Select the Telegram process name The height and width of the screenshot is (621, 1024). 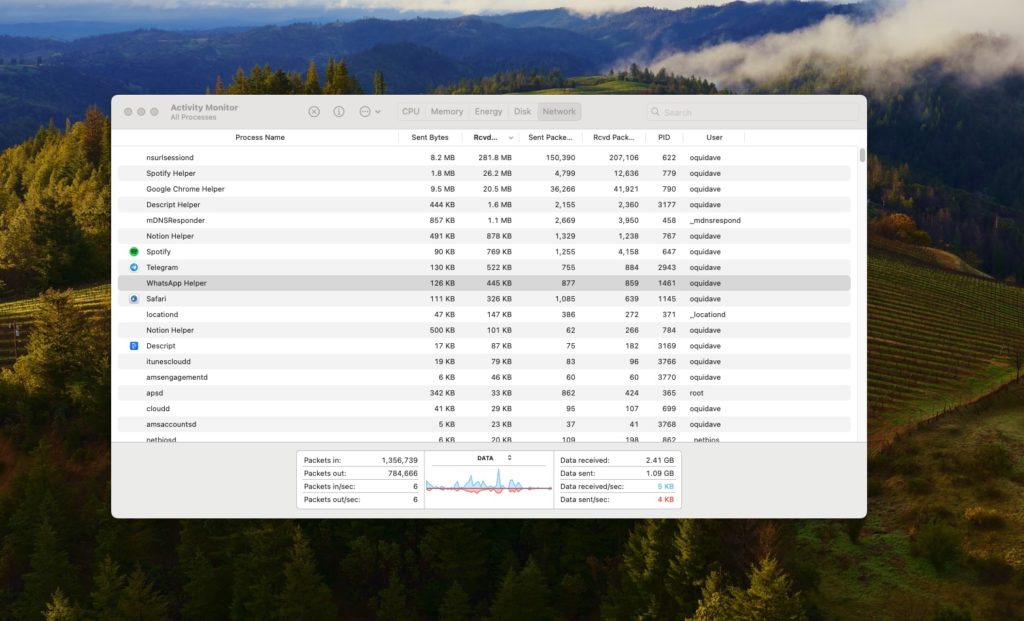(x=162, y=267)
